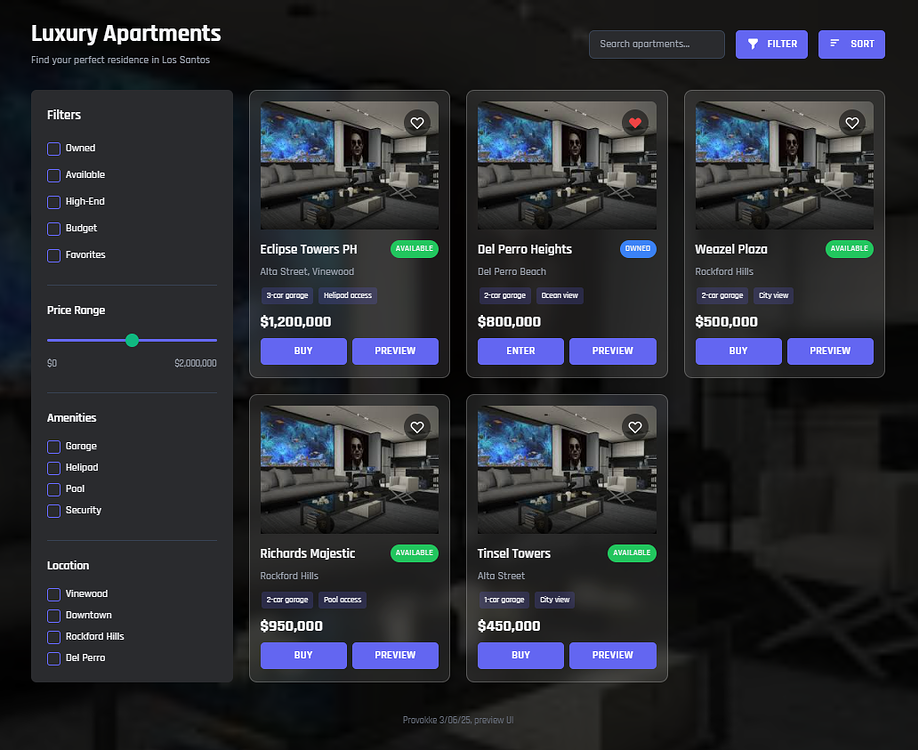Buy the Tinsel Towers apartment
Image resolution: width=918 pixels, height=750 pixels.
click(x=520, y=655)
